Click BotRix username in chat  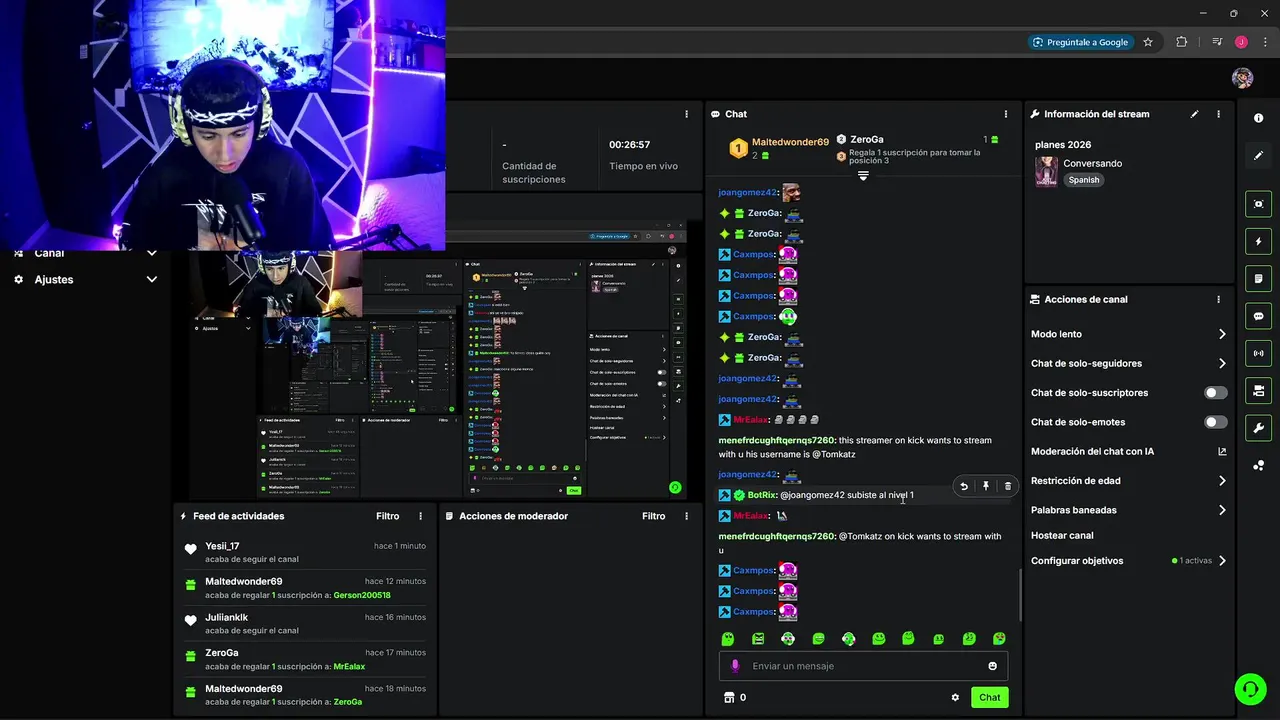pos(762,495)
